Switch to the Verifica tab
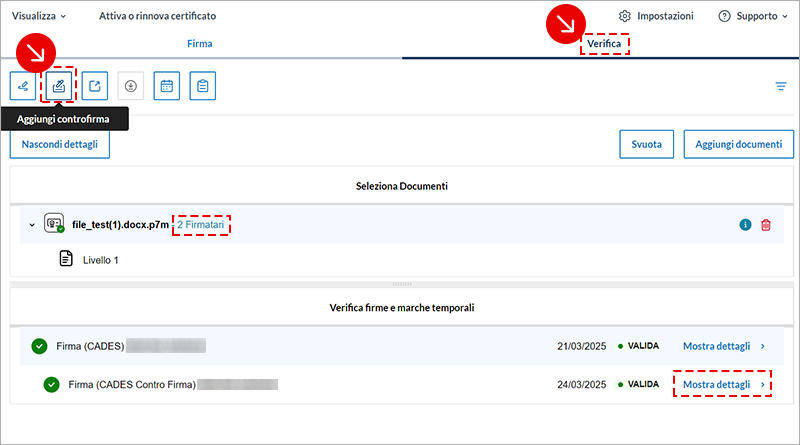Screen dimensions: 800x445 (605, 44)
